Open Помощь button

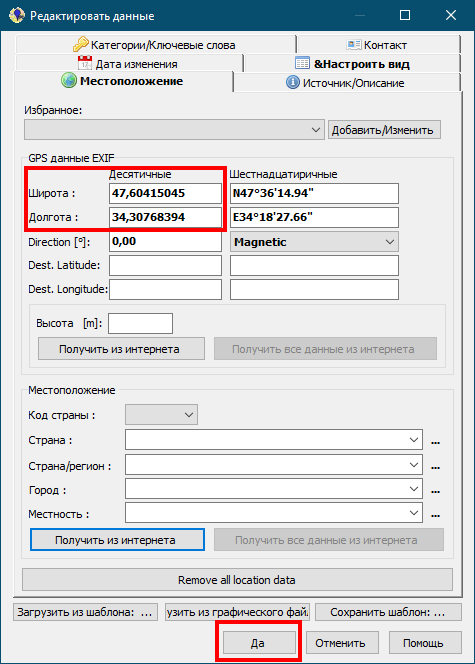[x=425, y=643]
